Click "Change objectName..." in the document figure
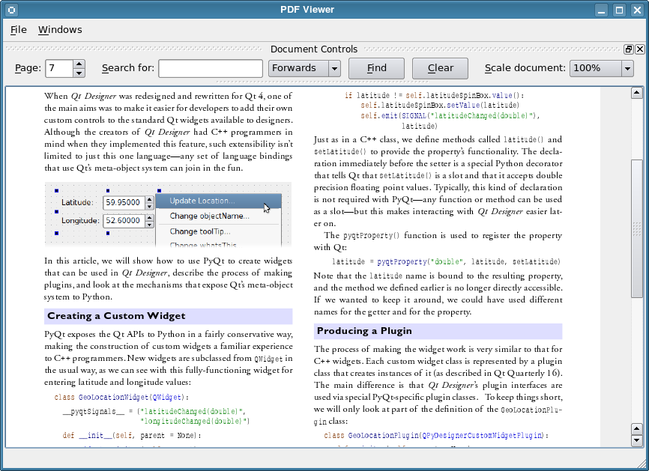649x471 pixels. (209, 216)
